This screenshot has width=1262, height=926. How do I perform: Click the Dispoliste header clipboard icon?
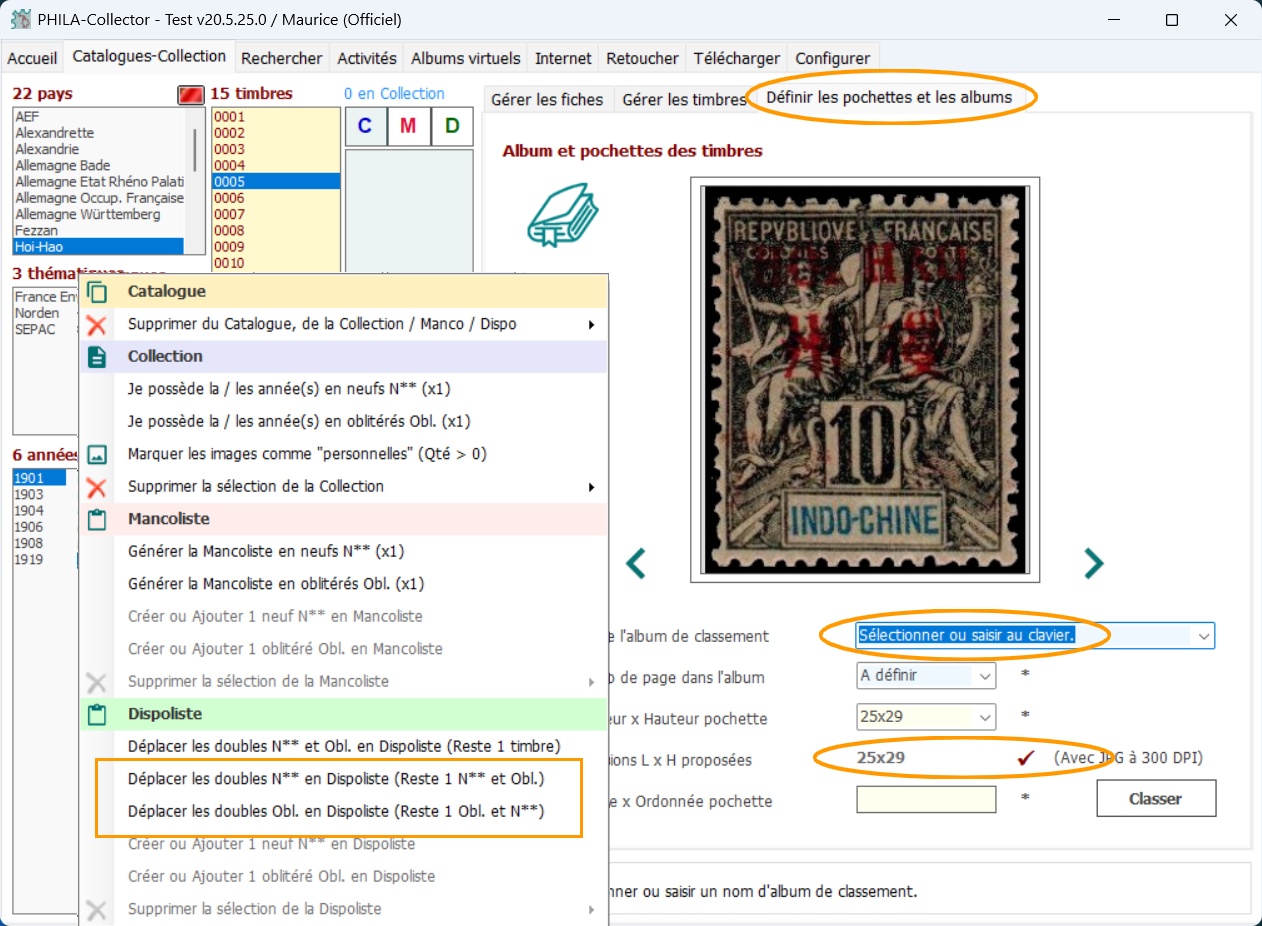tap(97, 714)
